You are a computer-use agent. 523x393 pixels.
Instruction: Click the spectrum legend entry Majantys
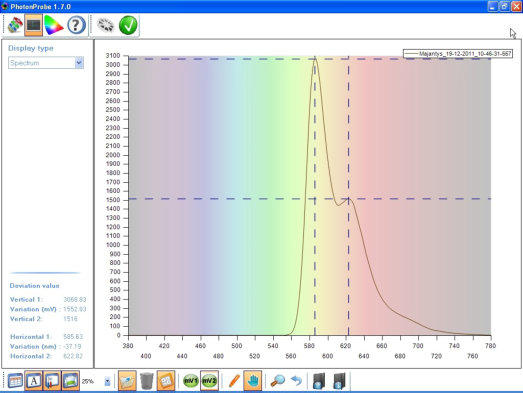pyautogui.click(x=458, y=53)
